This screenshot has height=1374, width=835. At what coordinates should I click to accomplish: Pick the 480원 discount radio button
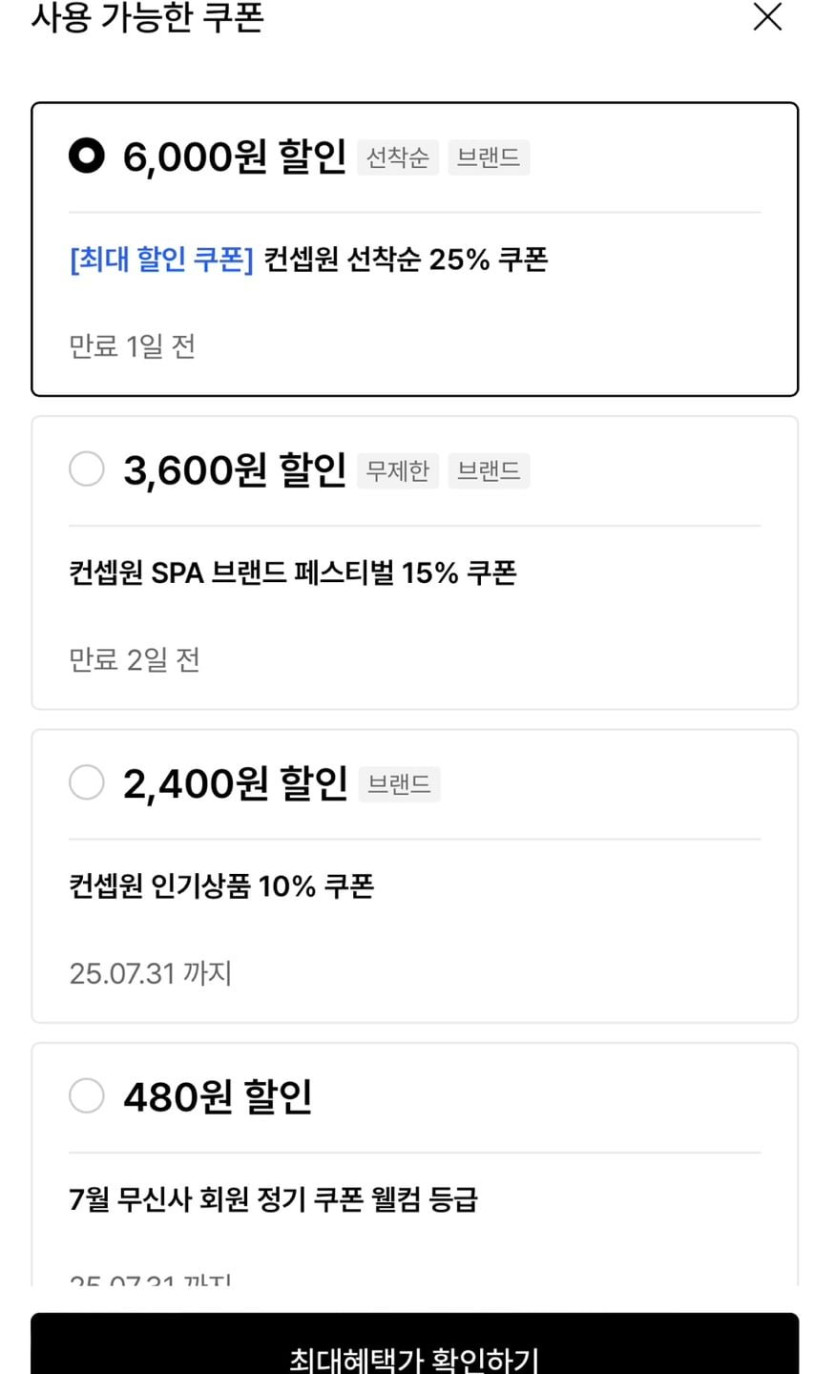tap(87, 1096)
